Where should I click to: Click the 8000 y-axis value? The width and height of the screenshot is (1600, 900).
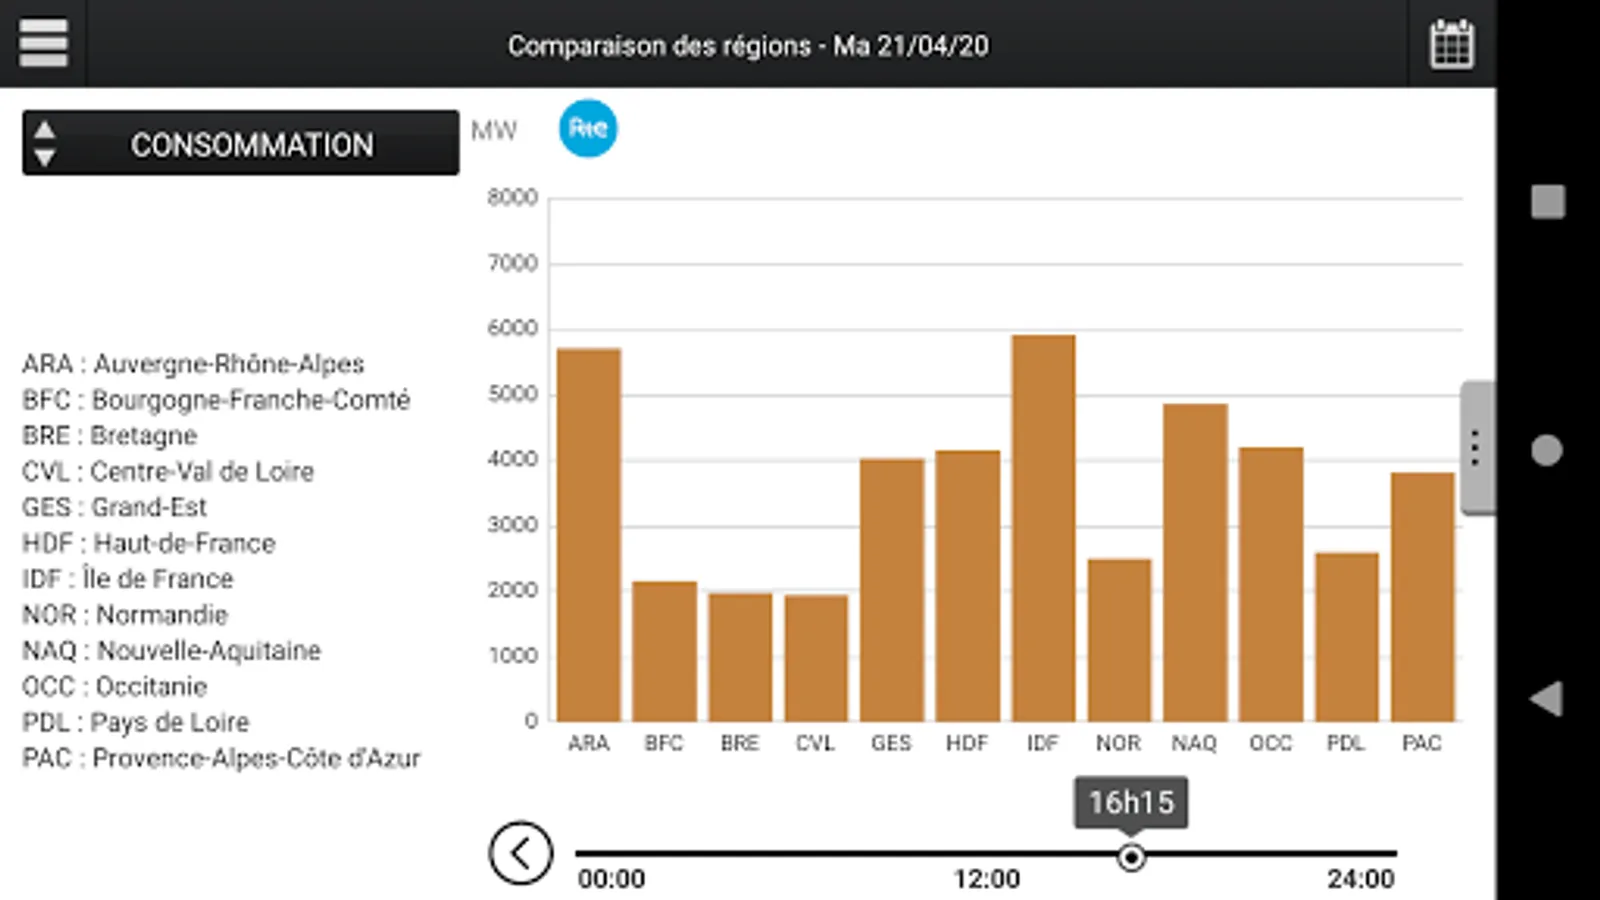(512, 197)
